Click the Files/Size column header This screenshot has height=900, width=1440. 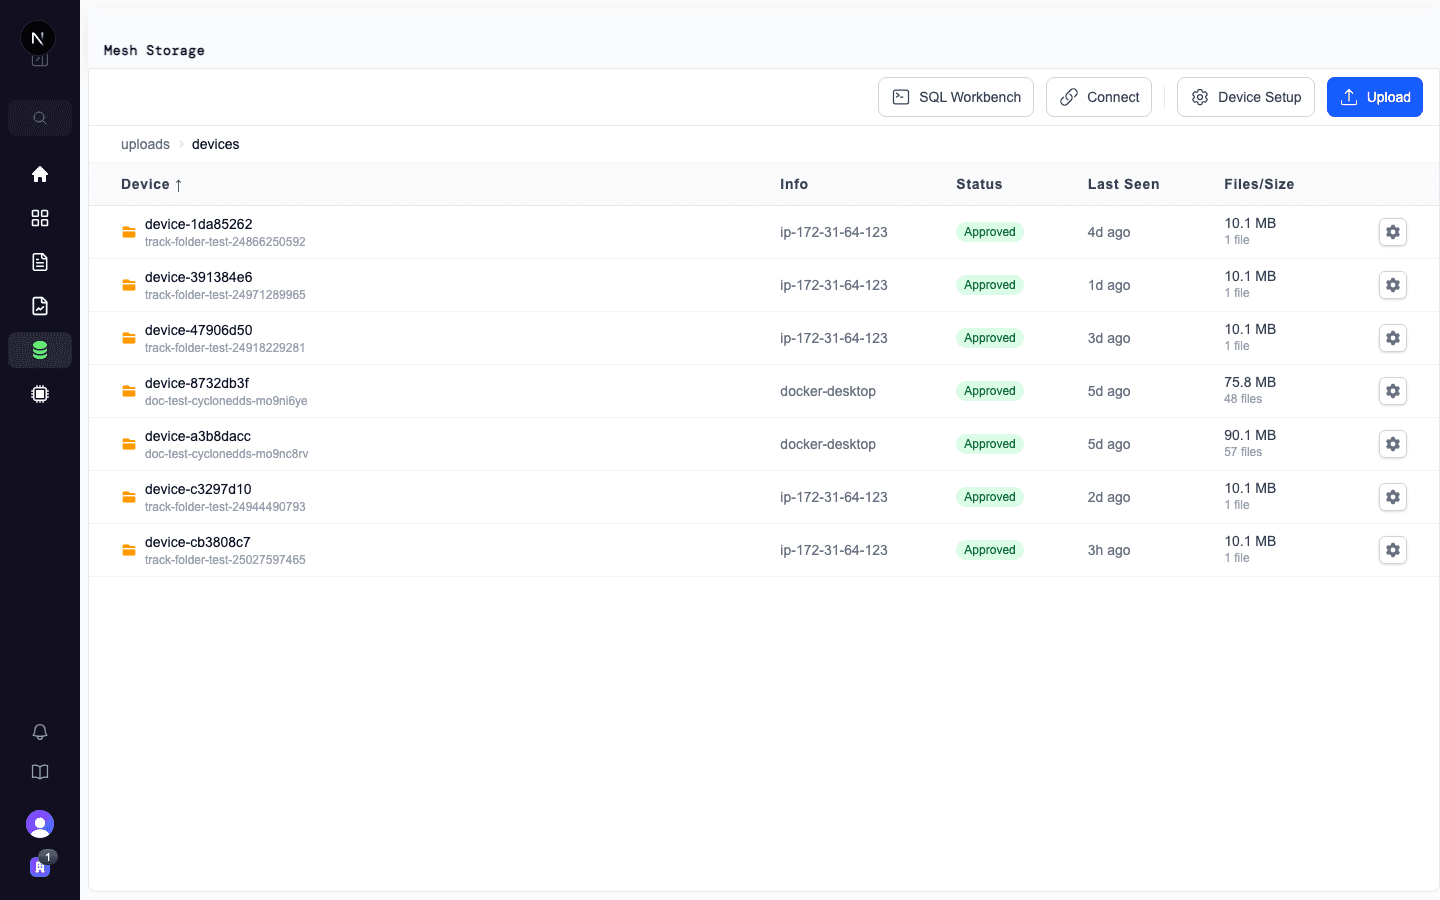click(1259, 184)
